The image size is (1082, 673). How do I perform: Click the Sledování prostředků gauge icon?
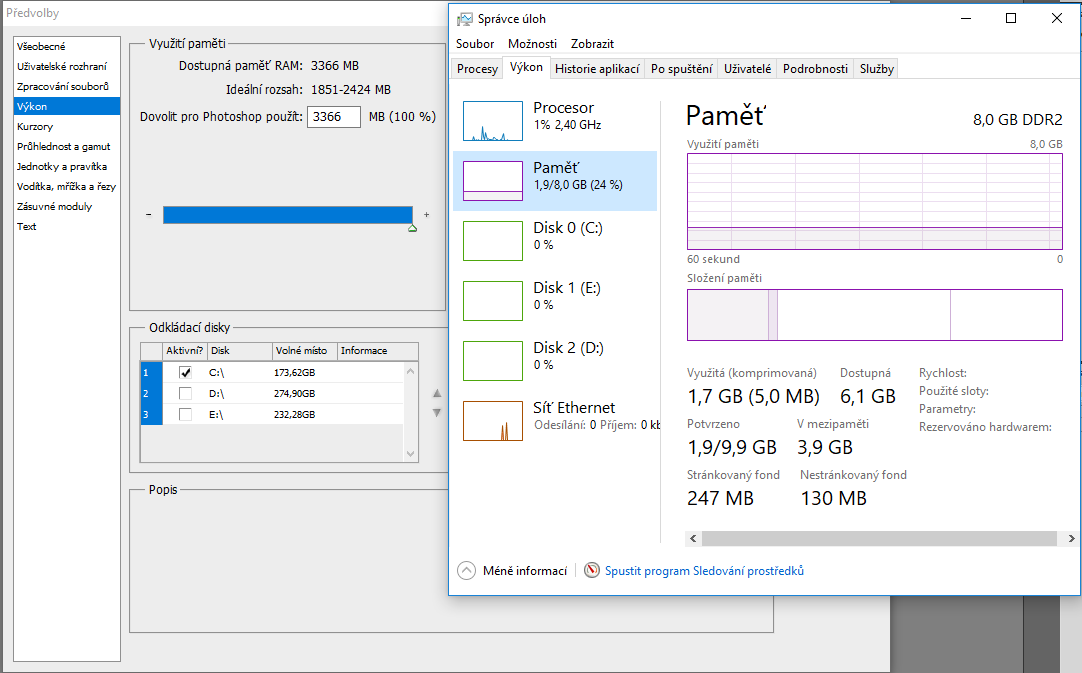click(x=592, y=571)
